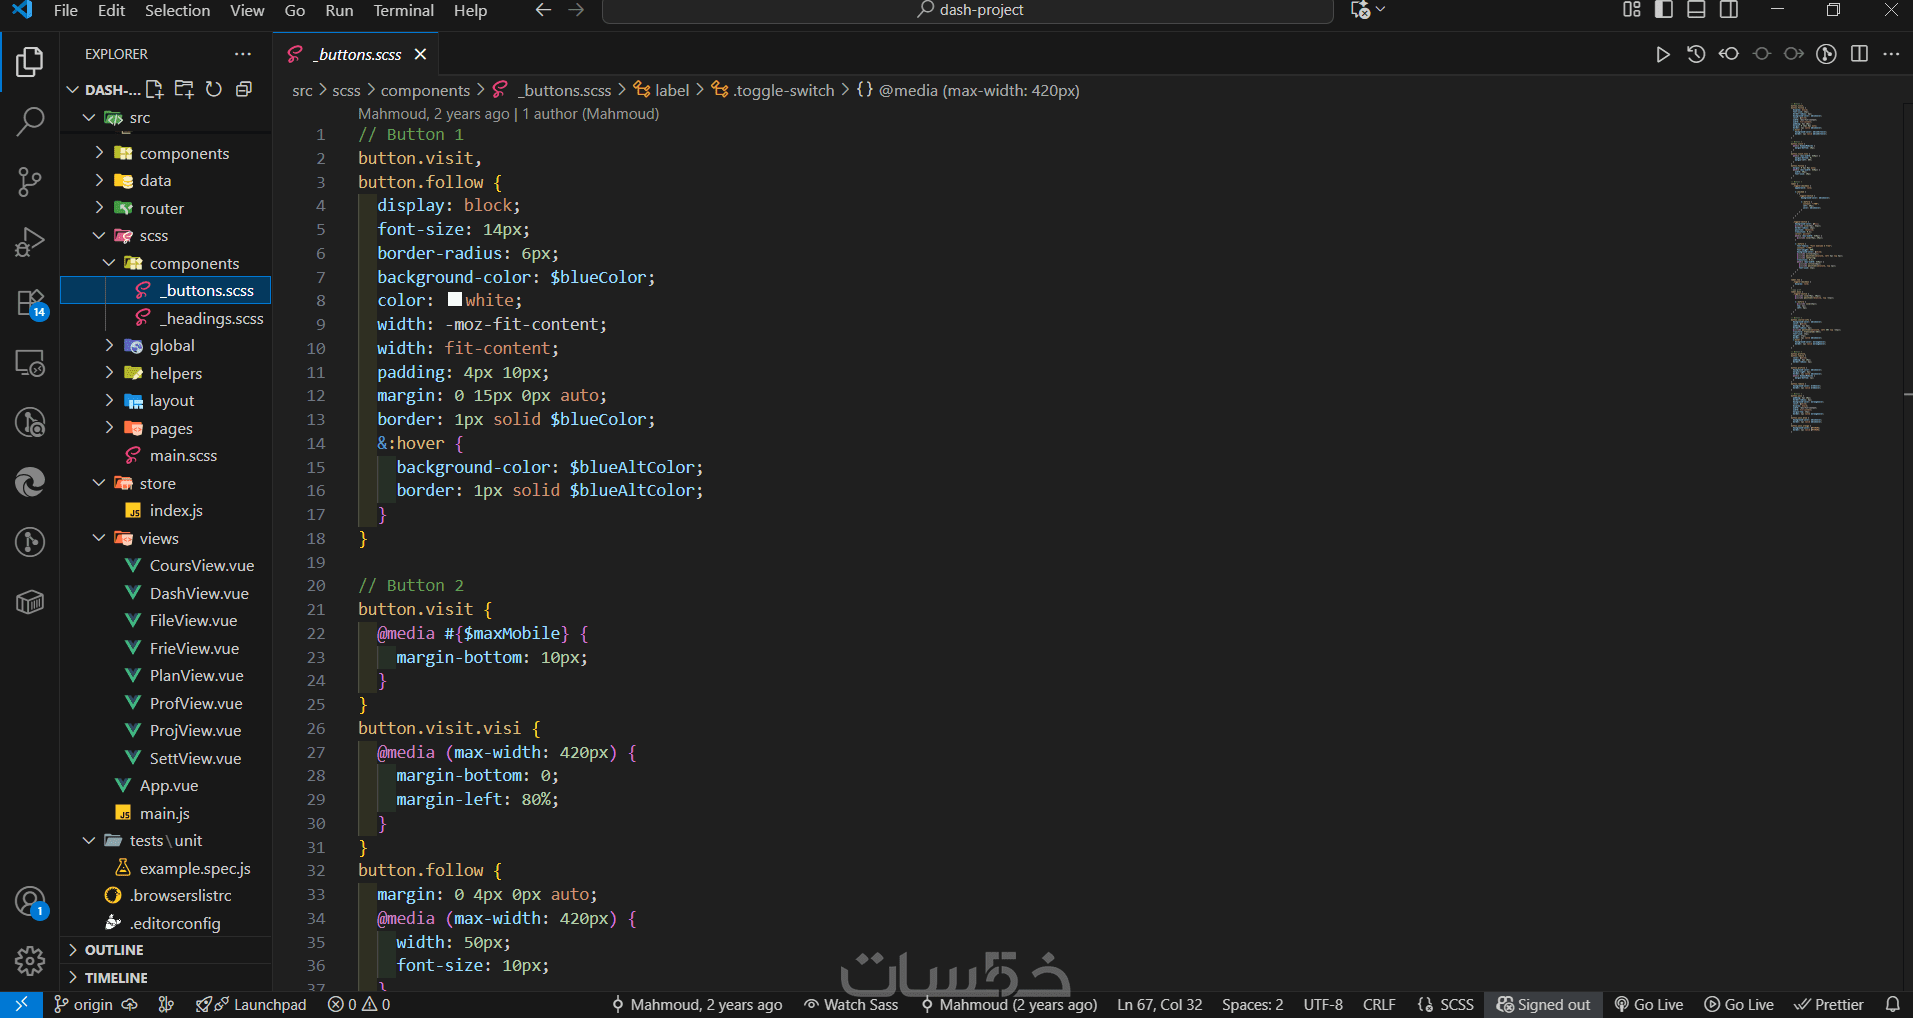Image resolution: width=1913 pixels, height=1018 pixels.
Task: Open editor More Actions ellipsis
Action: click(x=1891, y=54)
